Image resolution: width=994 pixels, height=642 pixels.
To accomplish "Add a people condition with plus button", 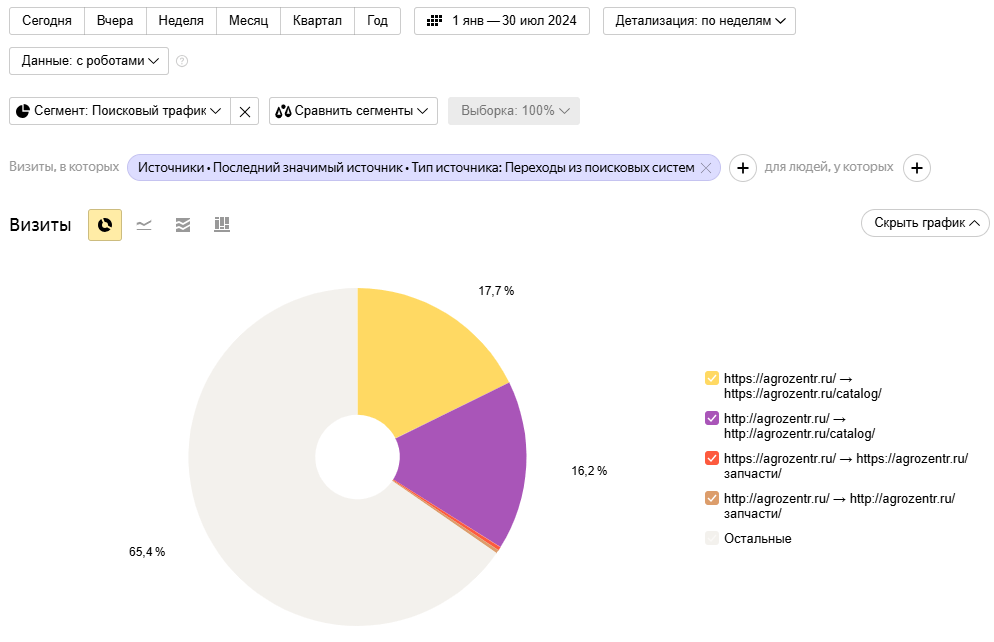I will [x=917, y=168].
